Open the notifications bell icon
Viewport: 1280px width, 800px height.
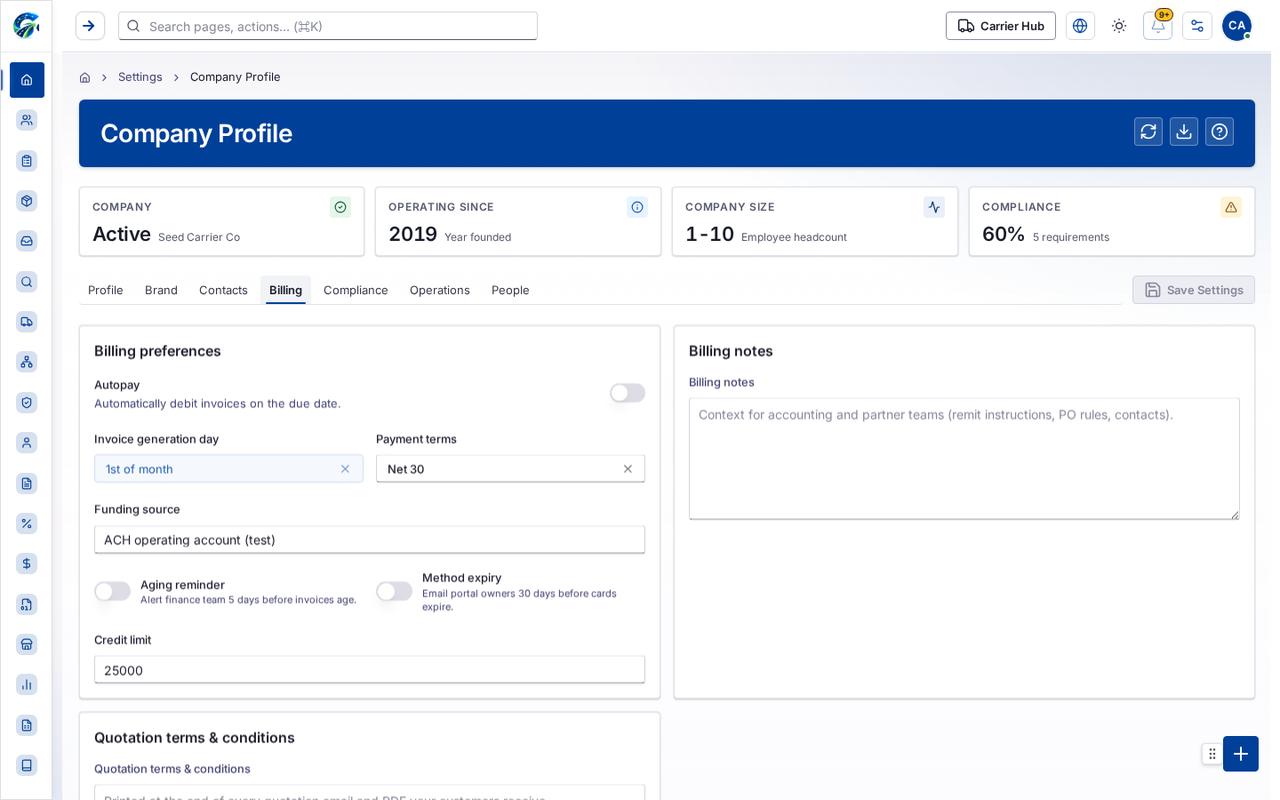[x=1158, y=26]
